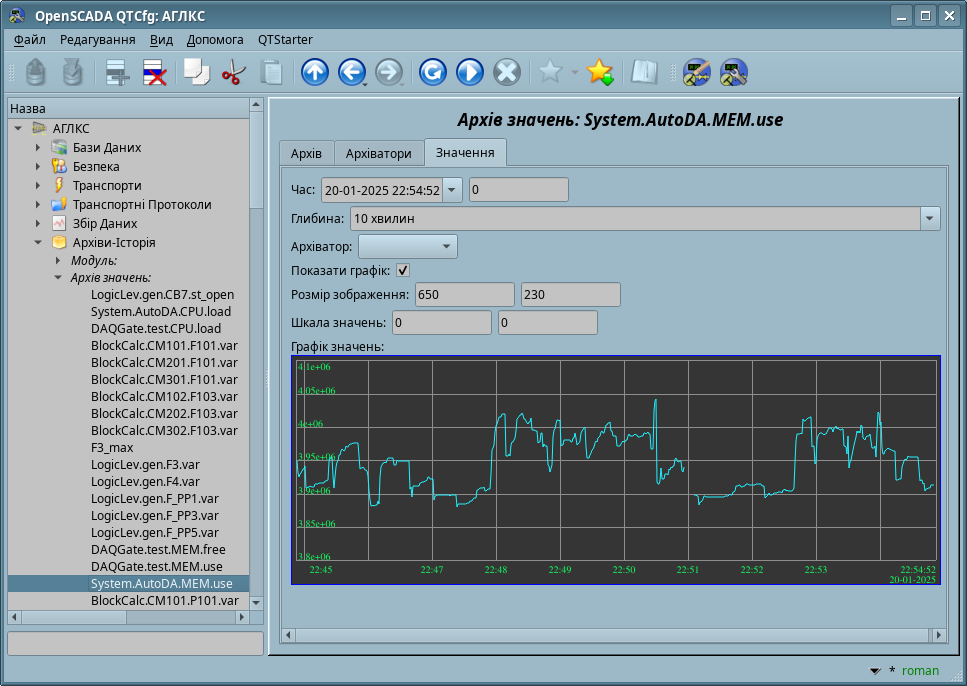The width and height of the screenshot is (967, 686).
Task: Collapse the 'Архіви-Історія' tree node
Action: pos(38,242)
